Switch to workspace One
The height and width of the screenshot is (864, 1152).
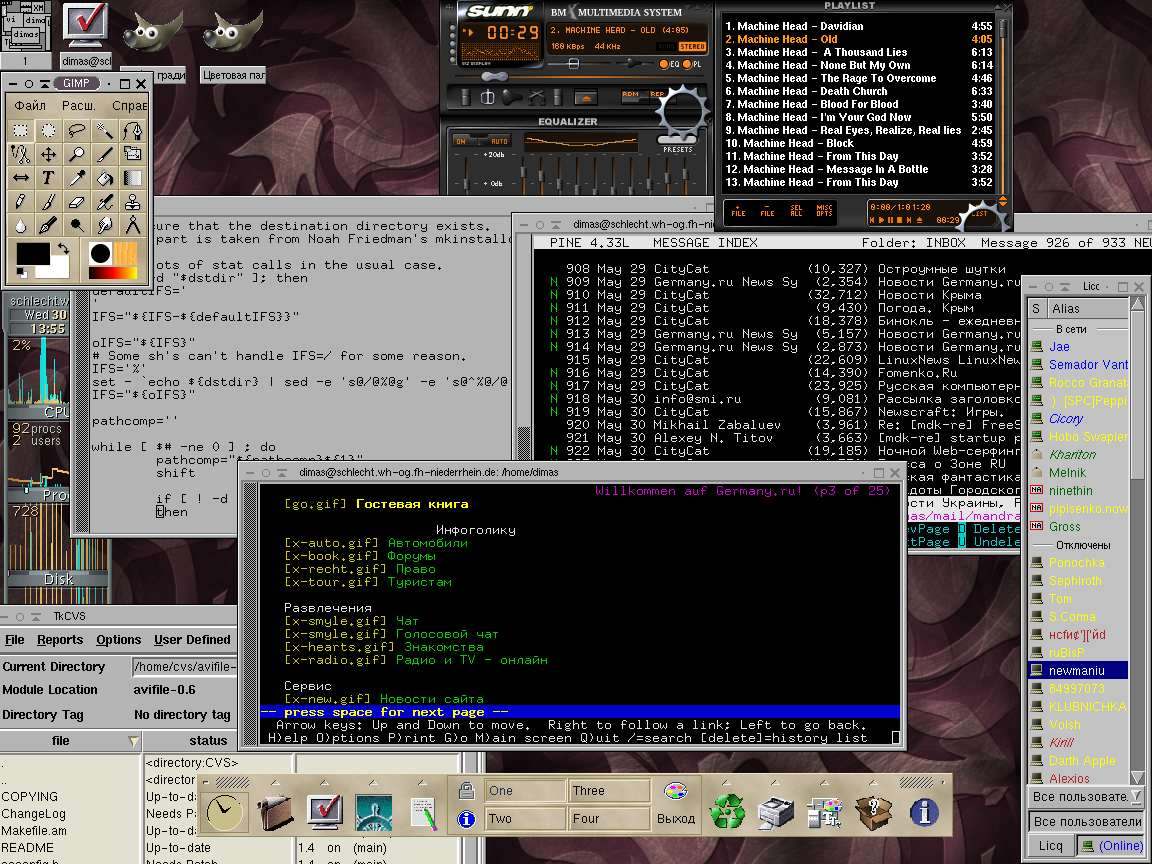(x=525, y=791)
